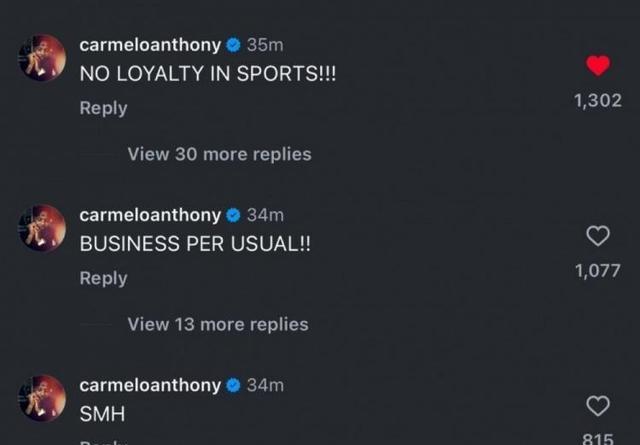Unlike the "NO LOYALTY IN SPORTS!!!" comment

tap(598, 66)
